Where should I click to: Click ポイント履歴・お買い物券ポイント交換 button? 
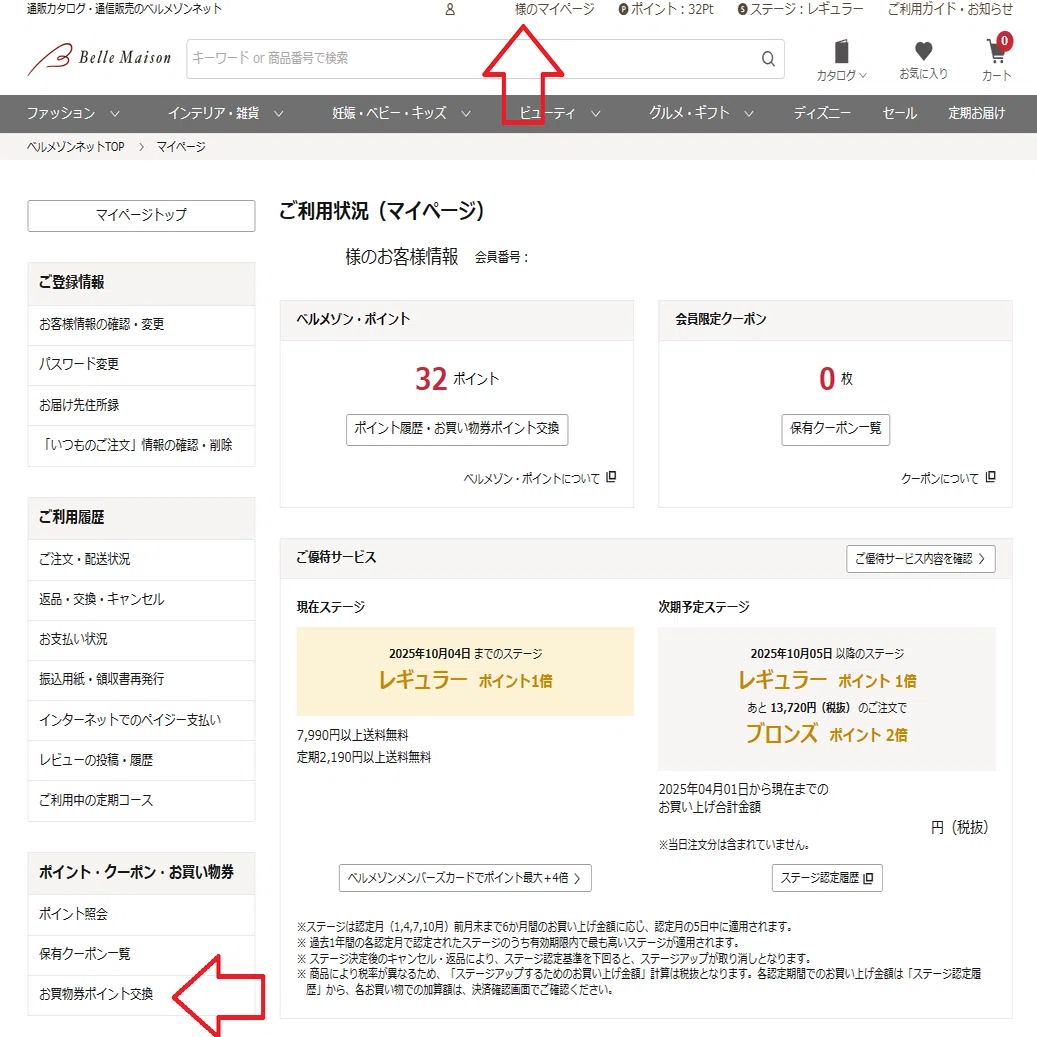coord(456,429)
